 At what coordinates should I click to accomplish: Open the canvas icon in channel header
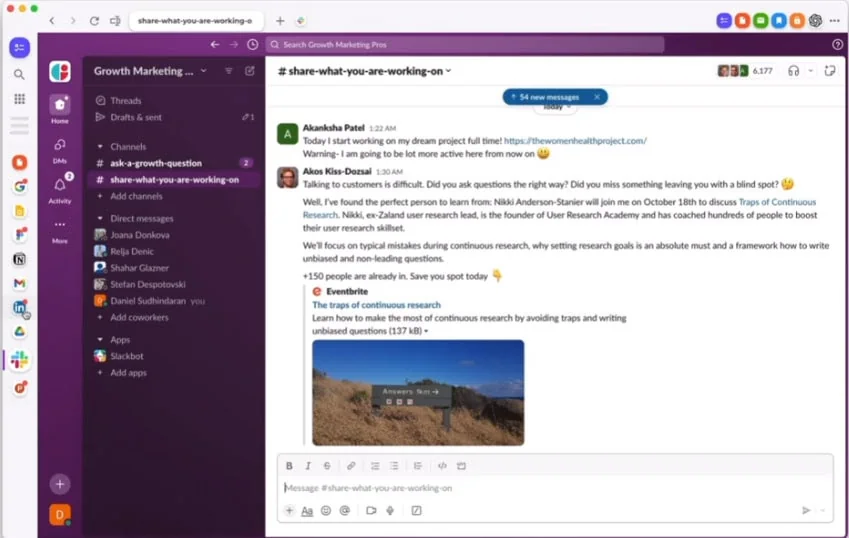830,71
